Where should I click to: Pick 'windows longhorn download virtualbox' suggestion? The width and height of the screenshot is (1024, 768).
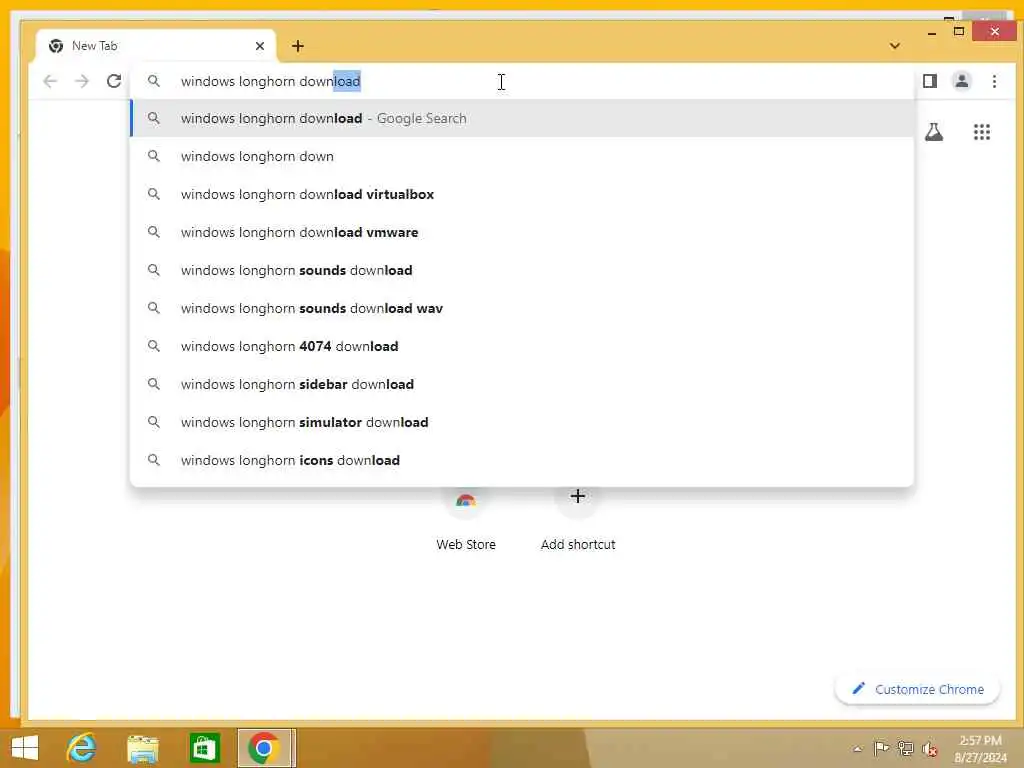coord(522,194)
